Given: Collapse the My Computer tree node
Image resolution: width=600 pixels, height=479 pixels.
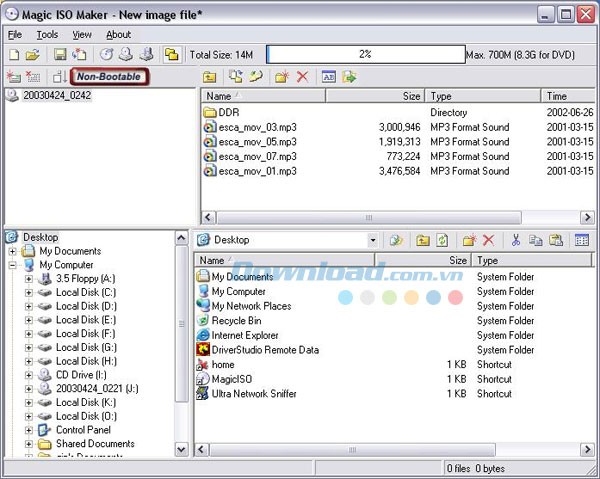Looking at the screenshot, I should pos(13,265).
